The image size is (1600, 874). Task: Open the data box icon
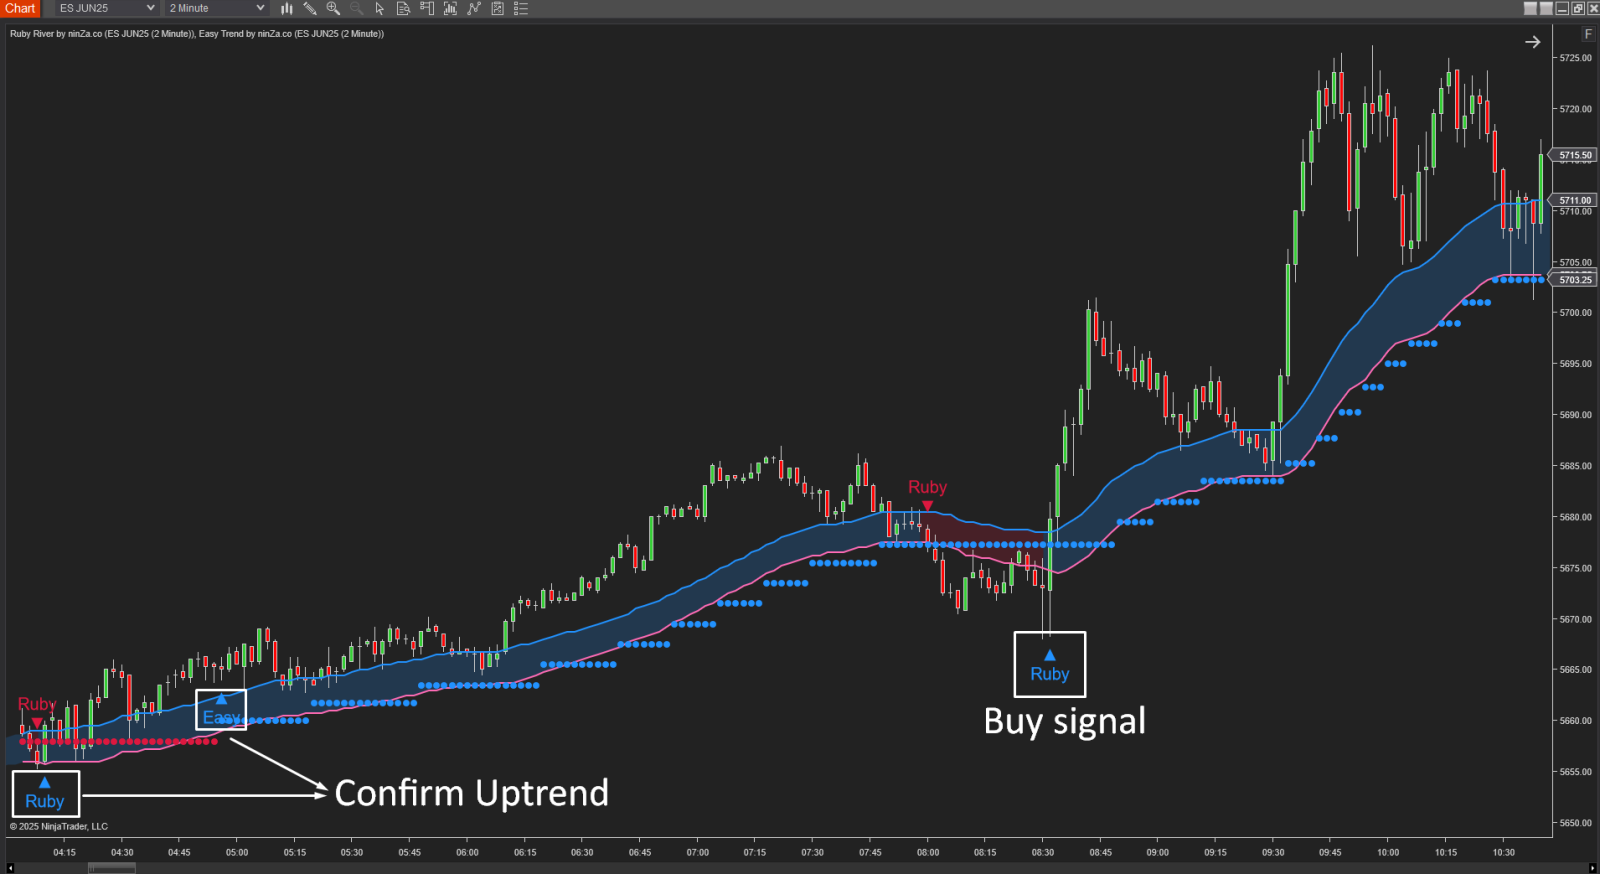coord(403,8)
